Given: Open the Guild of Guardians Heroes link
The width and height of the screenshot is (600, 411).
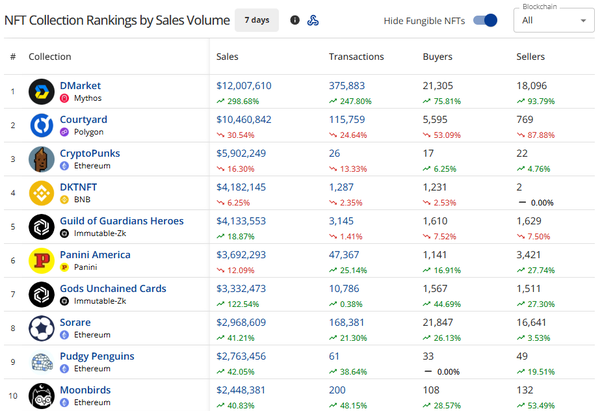Looking at the screenshot, I should pos(122,221).
